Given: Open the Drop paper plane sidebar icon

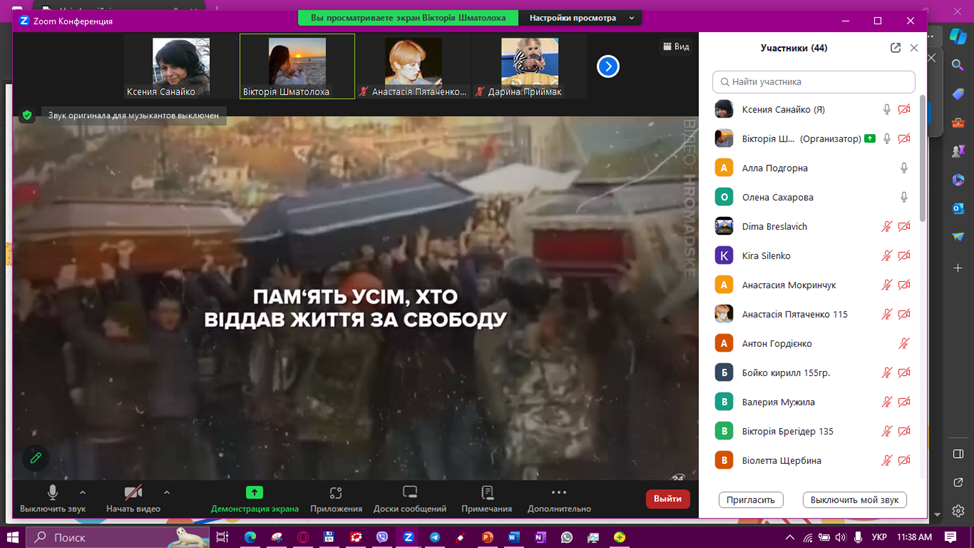Looking at the screenshot, I should [x=958, y=237].
